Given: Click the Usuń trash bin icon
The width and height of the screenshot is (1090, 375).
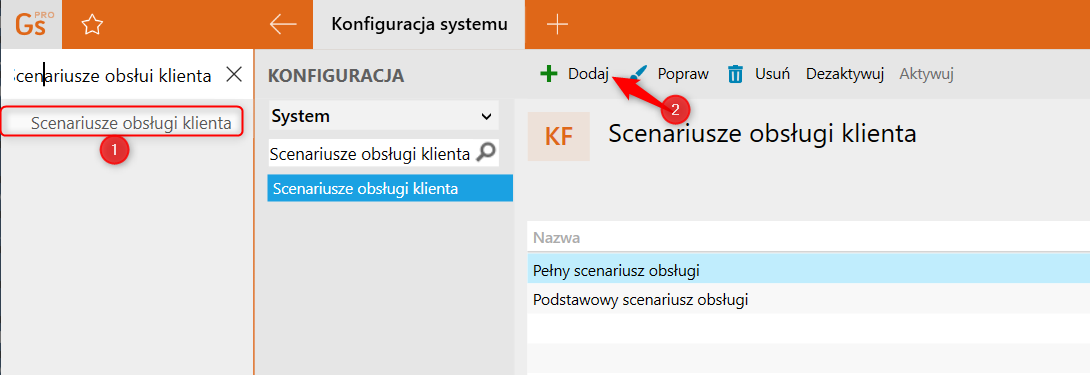Looking at the screenshot, I should pos(735,74).
